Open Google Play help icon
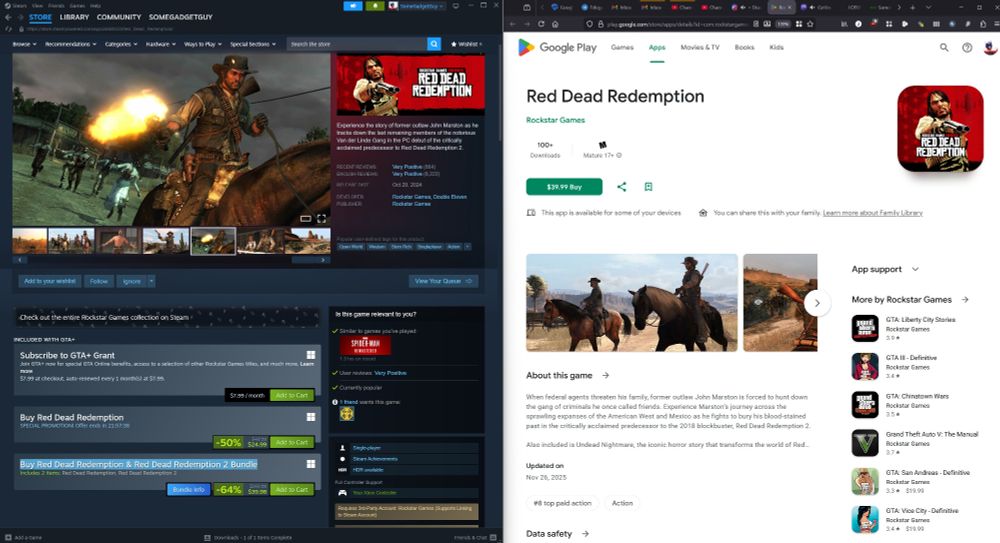This screenshot has width=1000, height=543. [x=967, y=47]
